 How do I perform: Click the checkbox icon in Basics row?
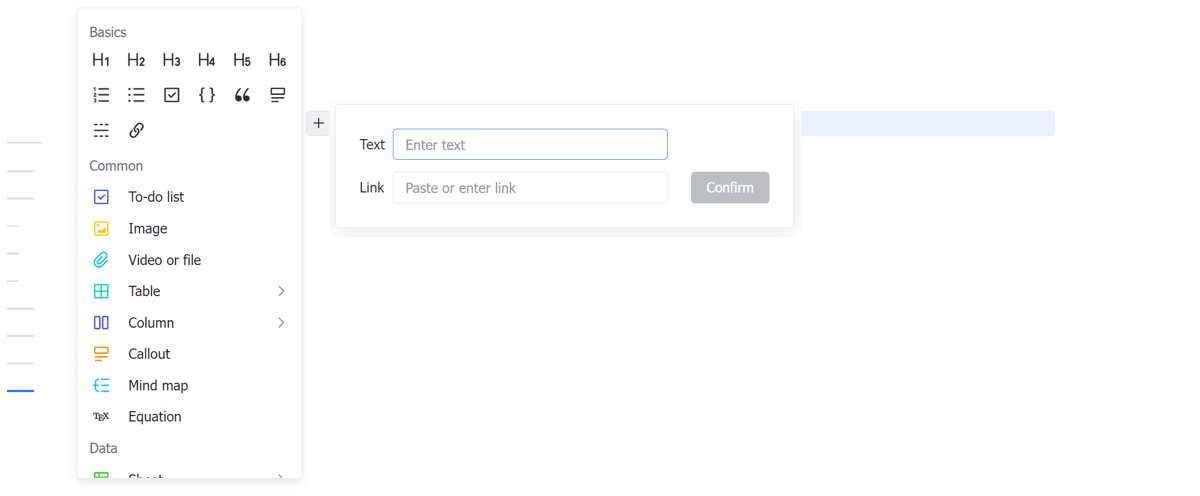click(172, 95)
